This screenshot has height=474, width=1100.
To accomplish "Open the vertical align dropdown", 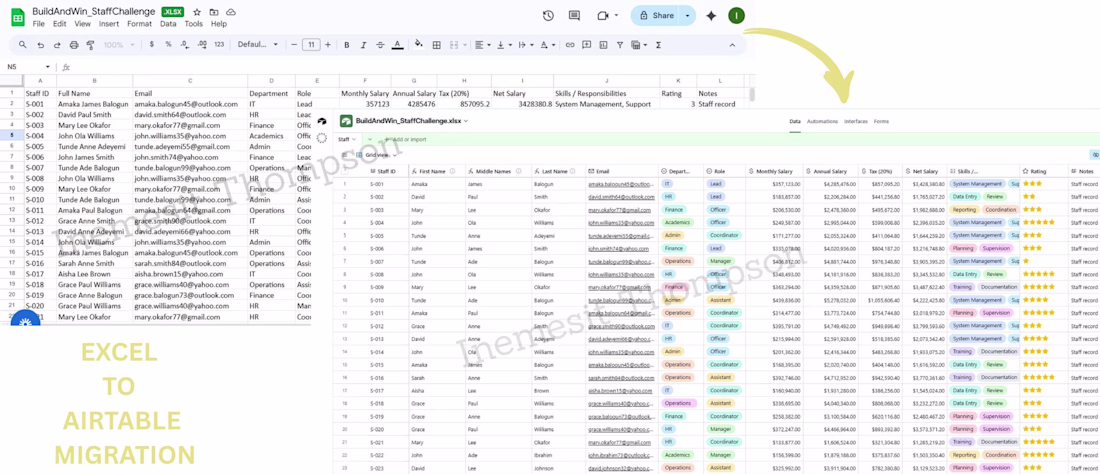I will click(x=504, y=45).
